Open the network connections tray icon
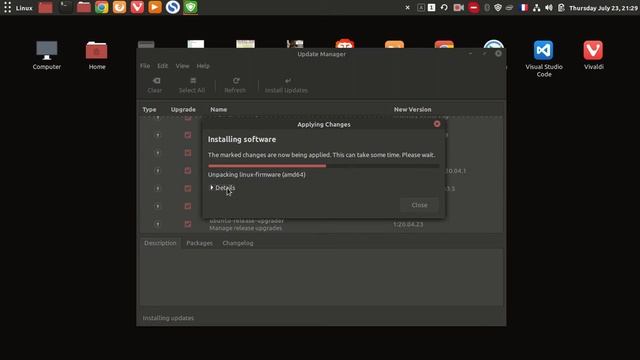Viewport: 640px width, 360px height. coord(536,7)
